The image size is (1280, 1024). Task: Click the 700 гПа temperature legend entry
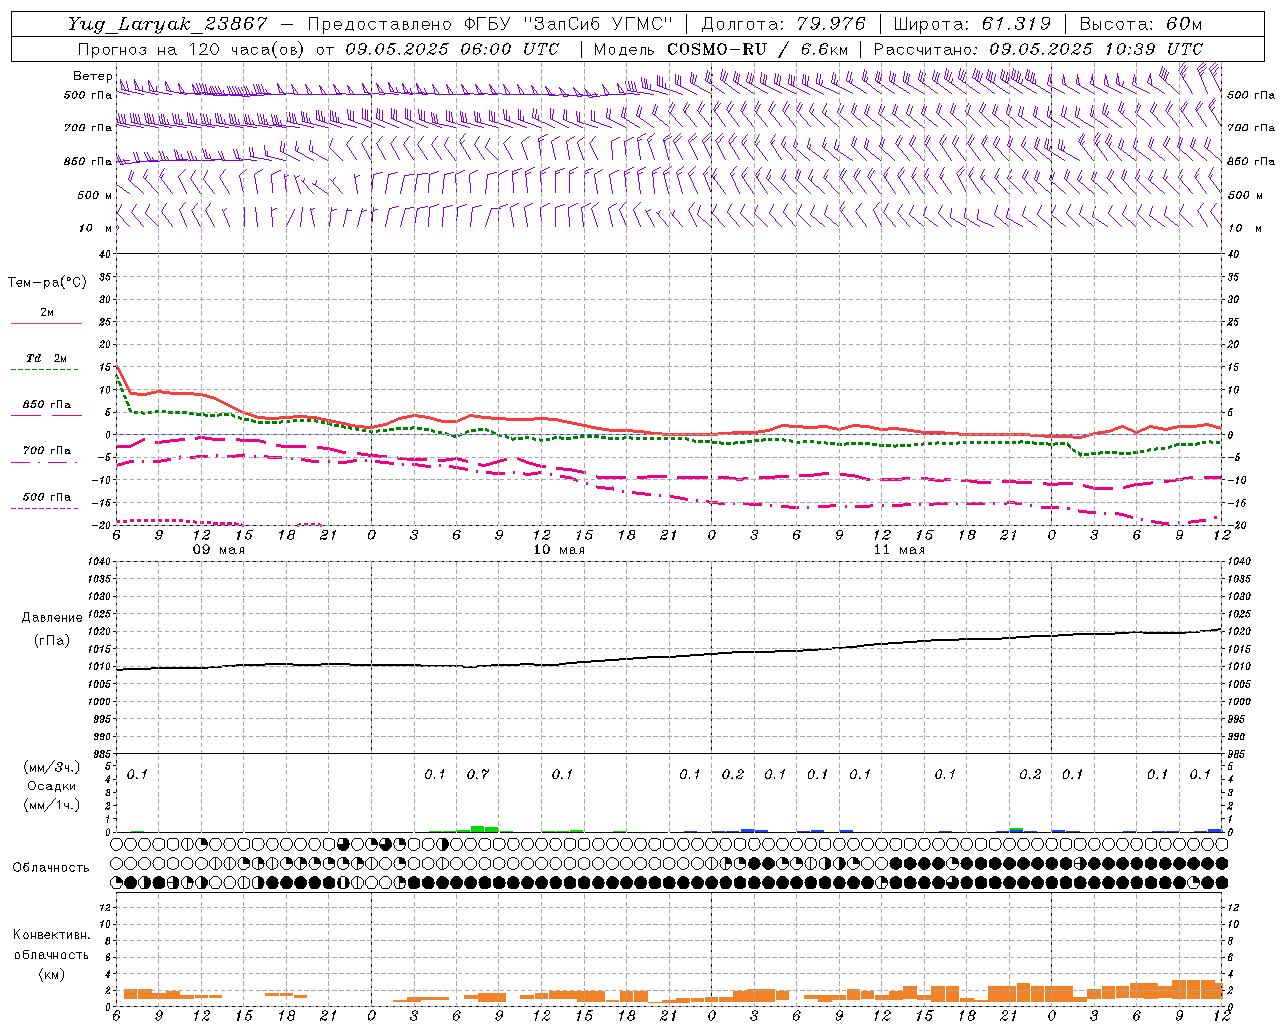tap(47, 451)
